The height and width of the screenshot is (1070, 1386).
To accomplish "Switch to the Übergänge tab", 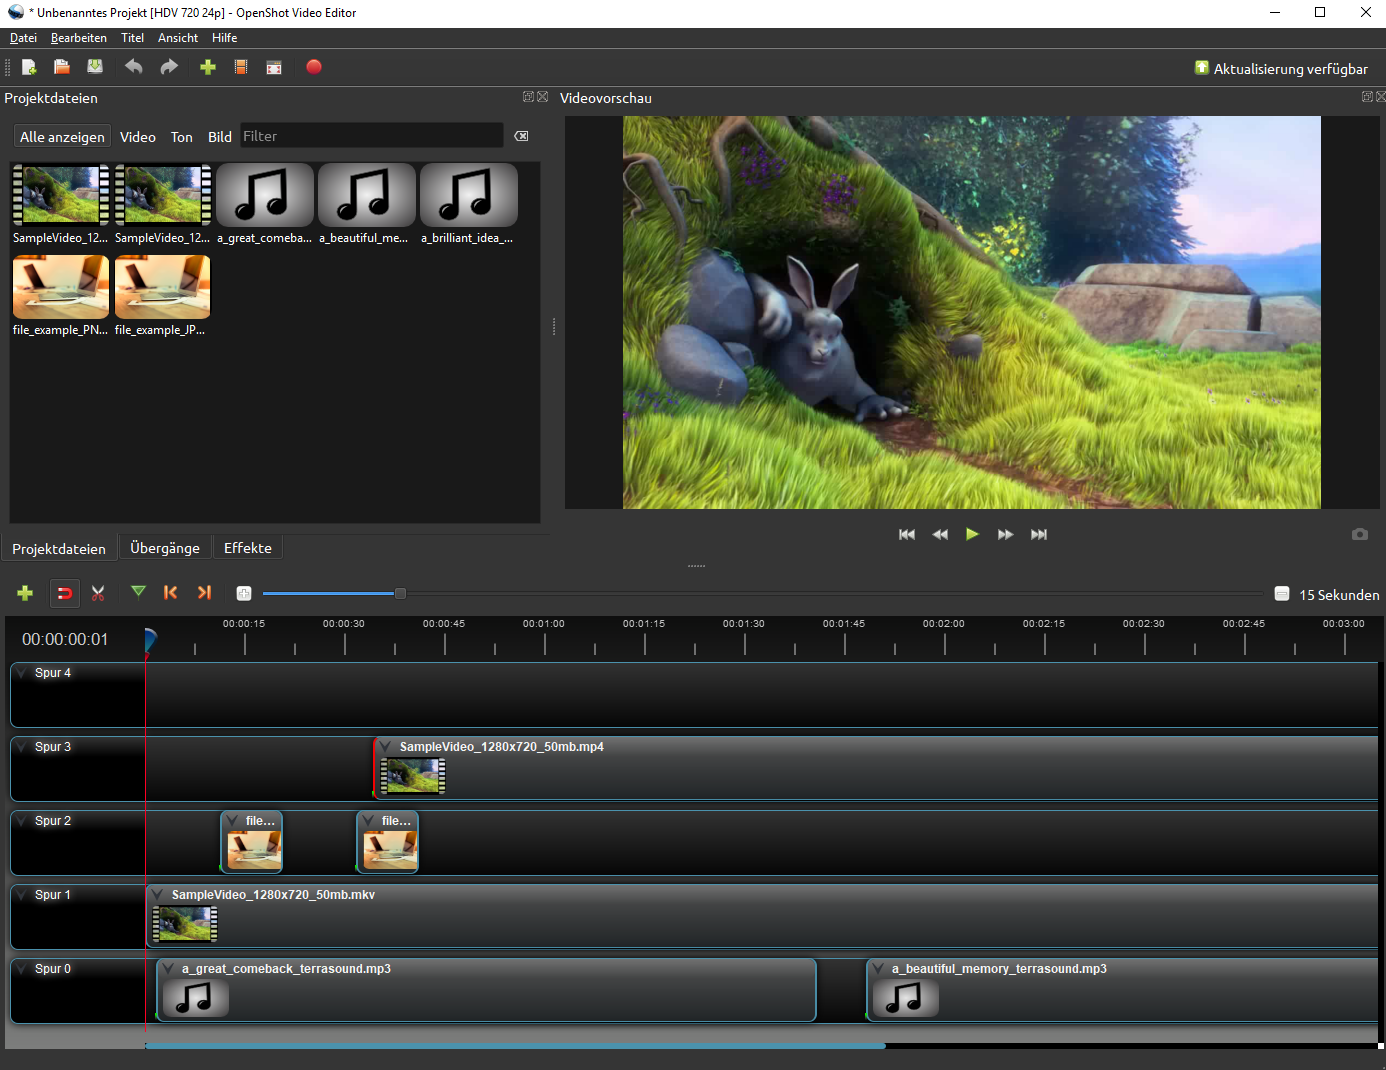I will point(165,548).
